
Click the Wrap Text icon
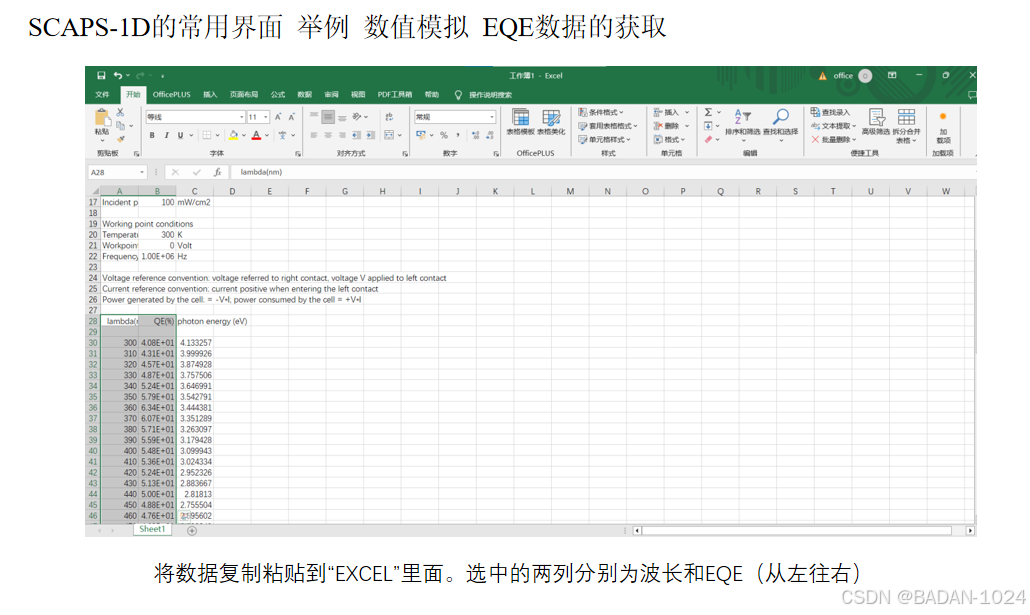click(389, 117)
